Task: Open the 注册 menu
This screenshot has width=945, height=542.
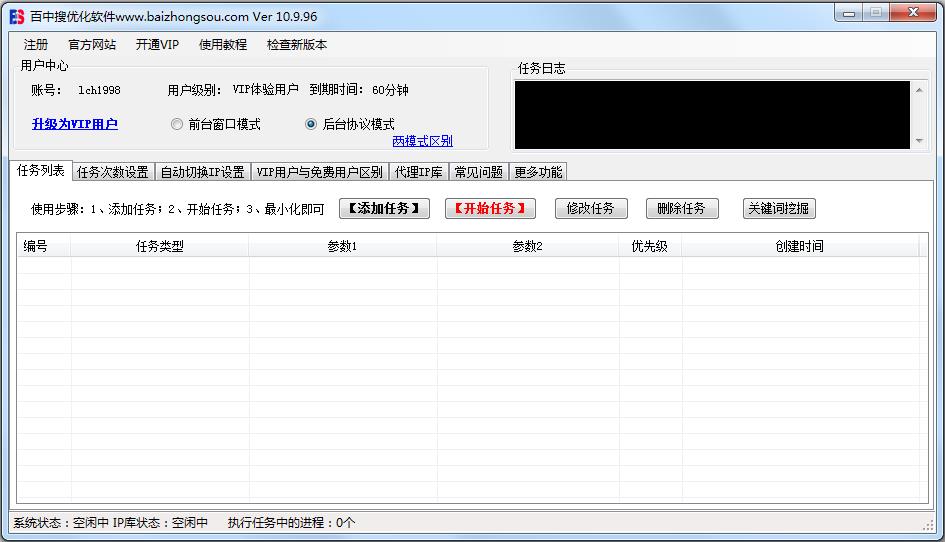Action: pos(36,45)
